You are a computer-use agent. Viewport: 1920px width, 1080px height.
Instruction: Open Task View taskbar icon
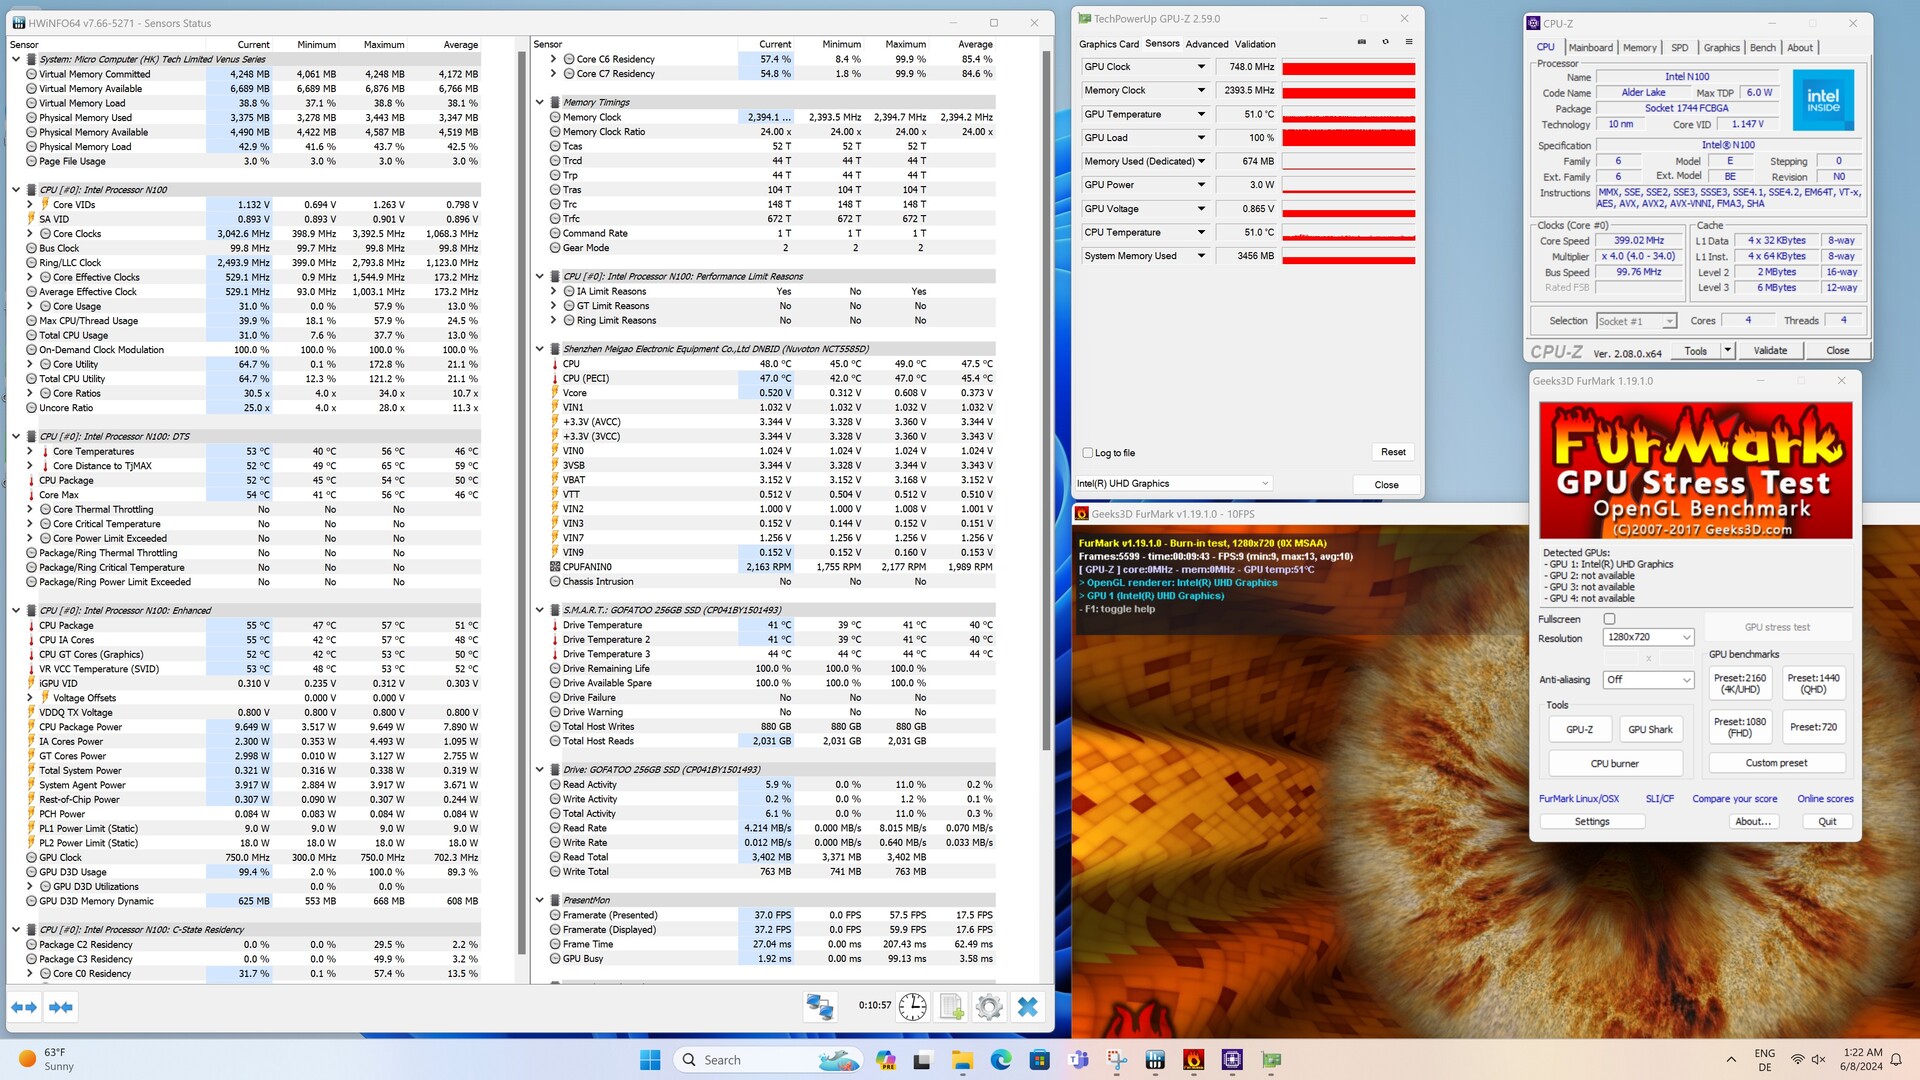pos(922,1060)
